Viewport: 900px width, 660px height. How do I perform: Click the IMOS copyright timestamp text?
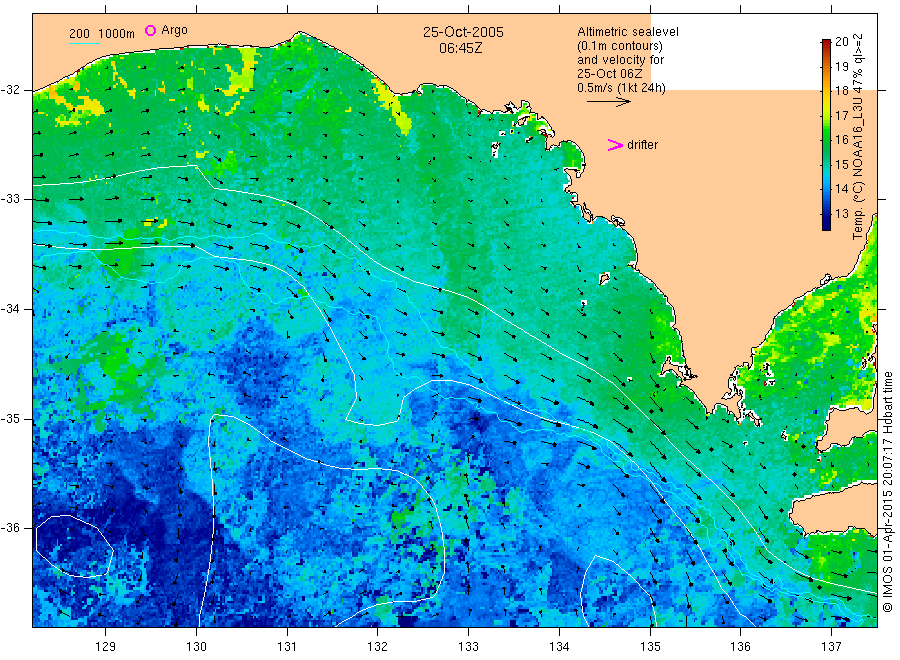887,492
